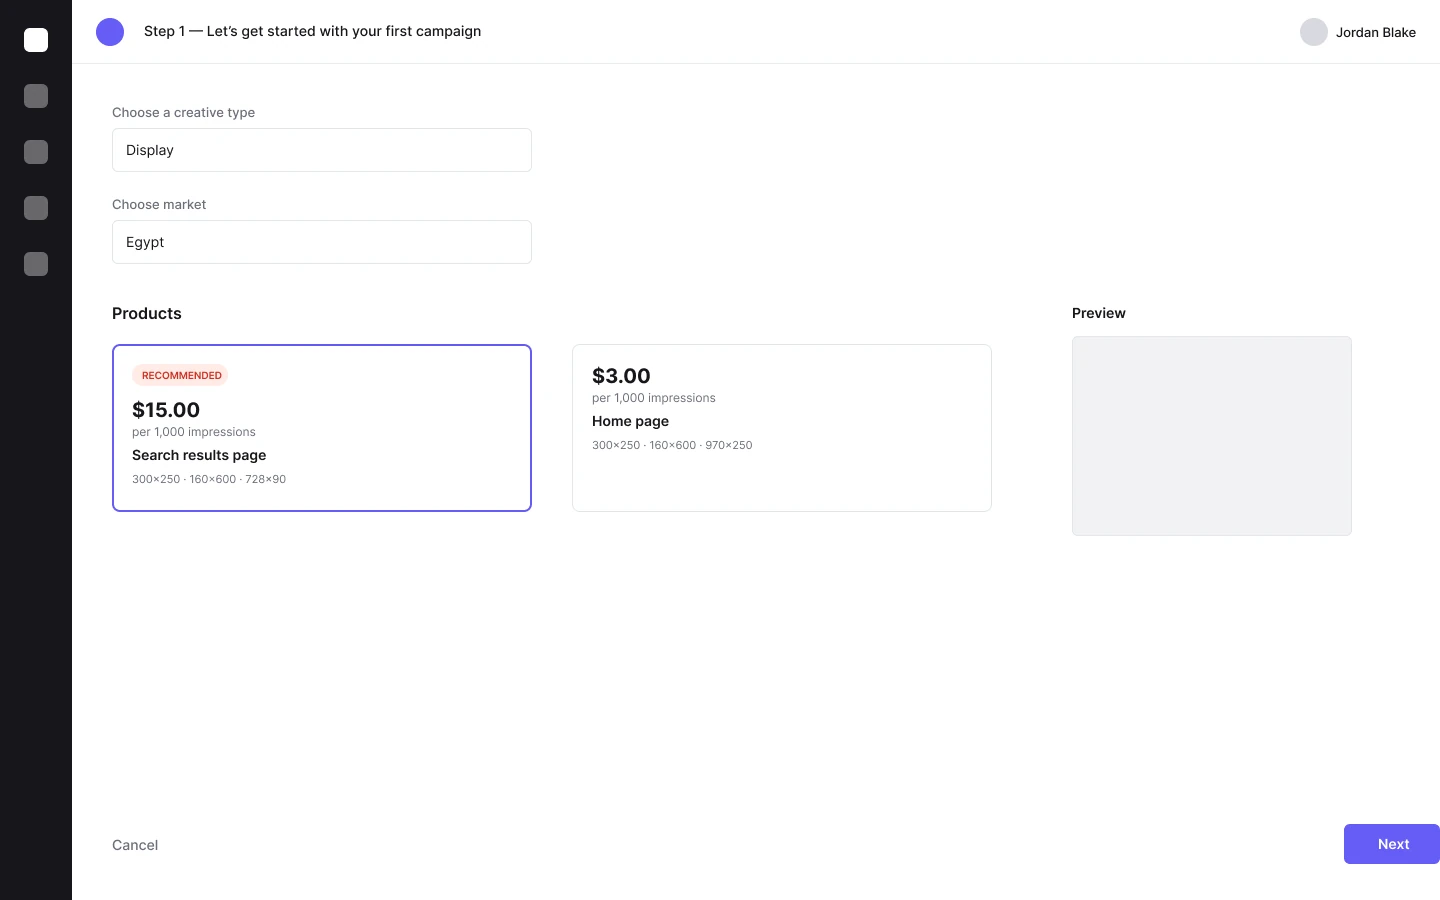This screenshot has height=900, width=1440.
Task: Click the "Choose a creative type" label
Action: 184,112
